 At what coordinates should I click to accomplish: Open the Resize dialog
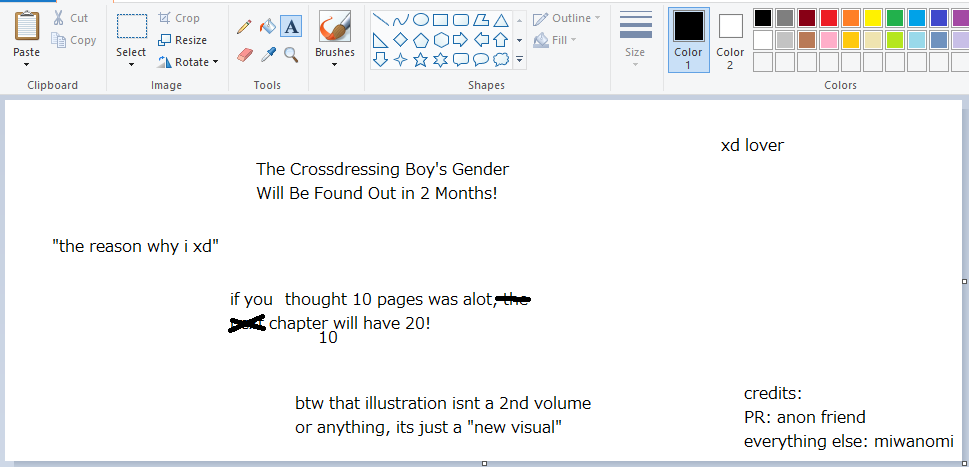pos(182,40)
